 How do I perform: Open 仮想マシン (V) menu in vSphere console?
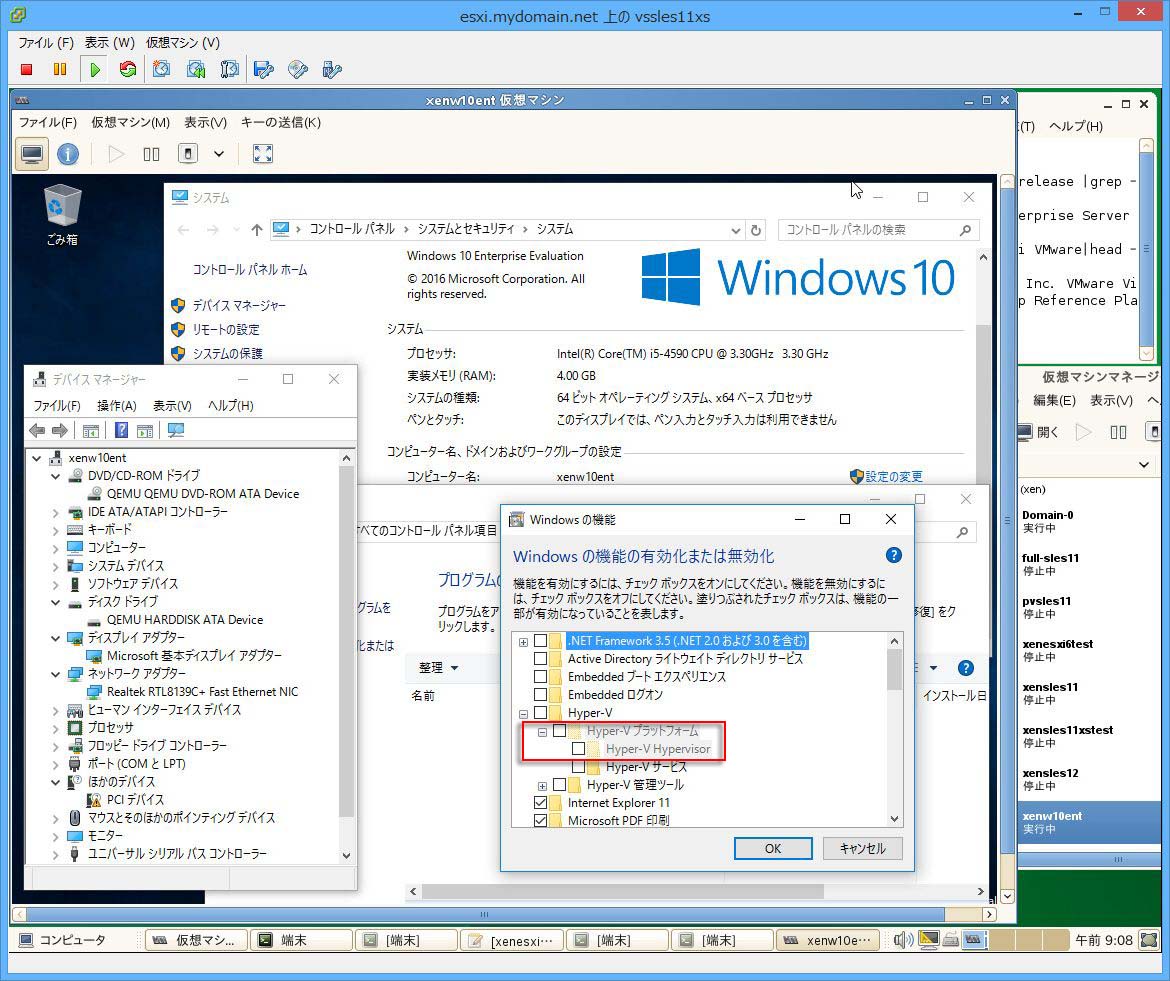[x=183, y=43]
